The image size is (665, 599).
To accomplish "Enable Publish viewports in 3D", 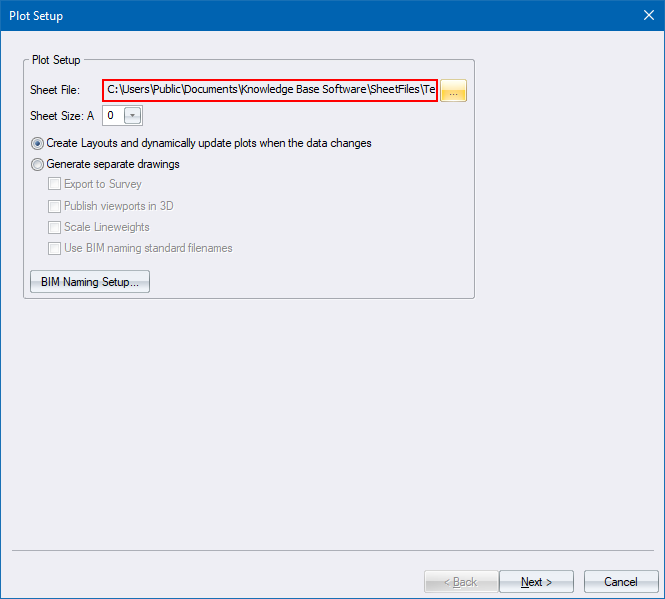I will pyautogui.click(x=55, y=206).
